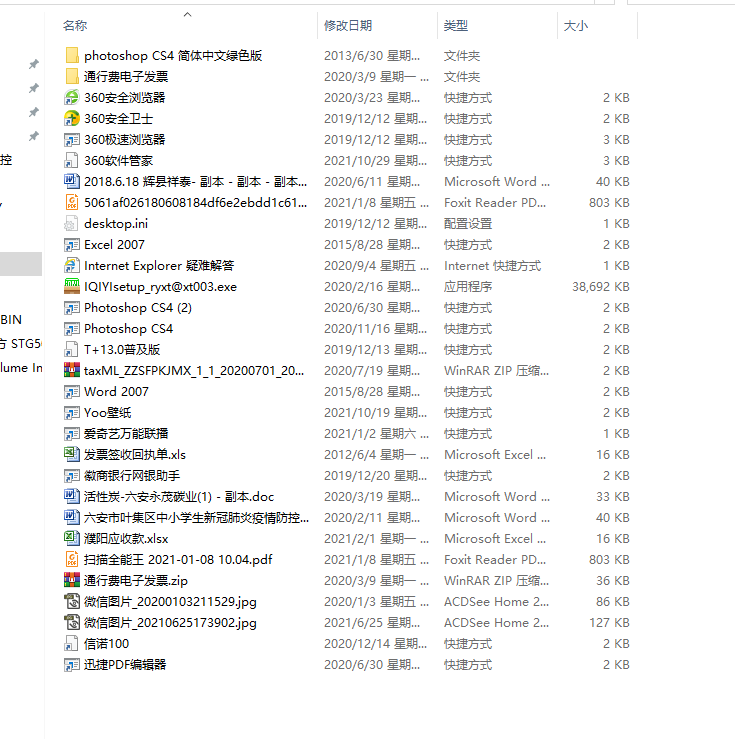Select the 360安全卫士 shortcut icon

[x=72, y=119]
